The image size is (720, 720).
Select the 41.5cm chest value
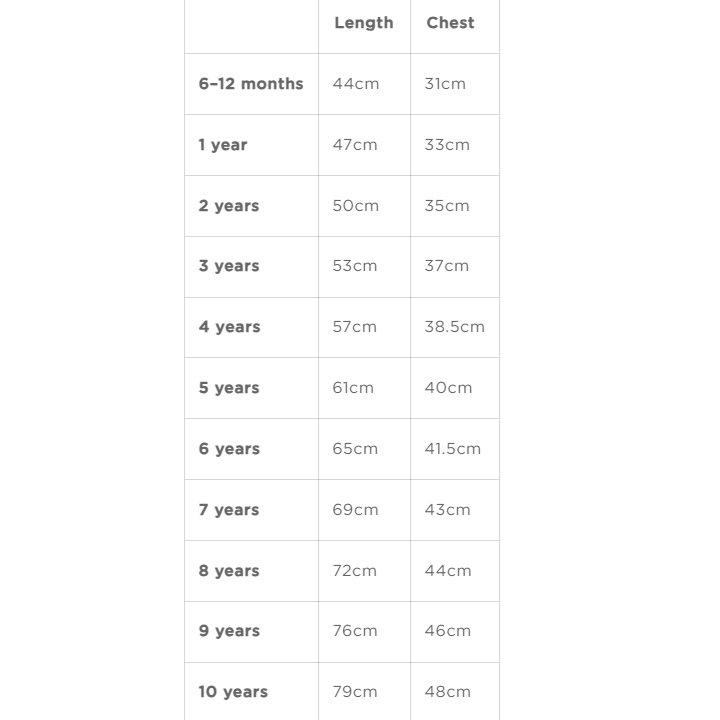point(452,449)
